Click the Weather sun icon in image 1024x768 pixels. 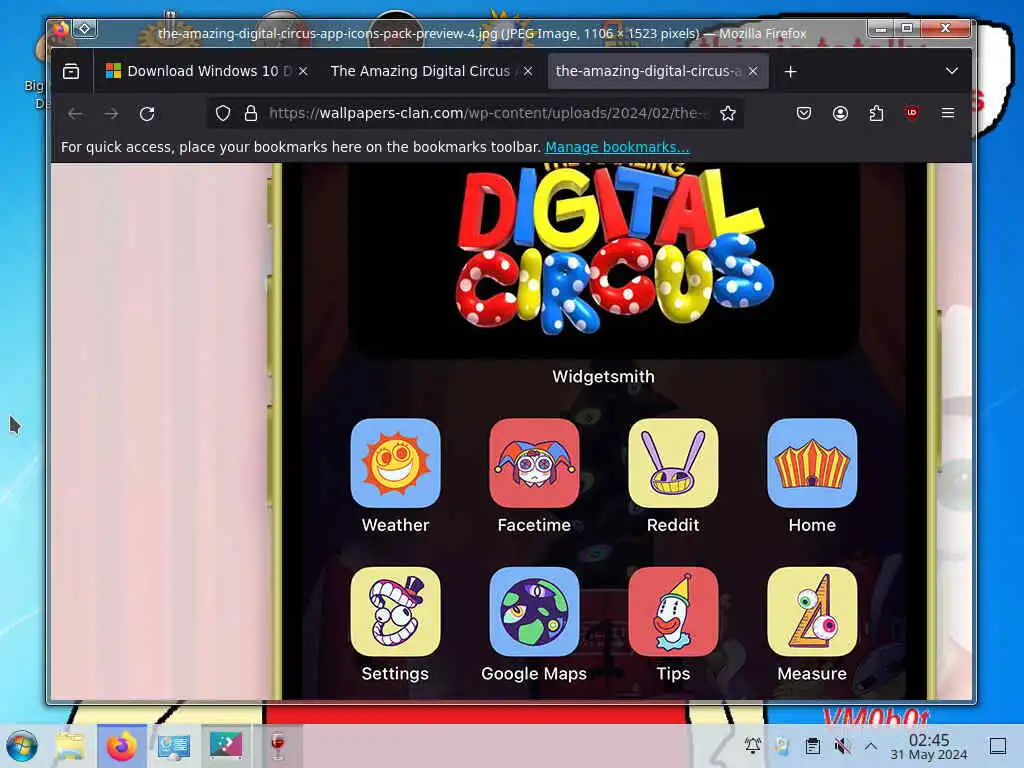pos(395,462)
